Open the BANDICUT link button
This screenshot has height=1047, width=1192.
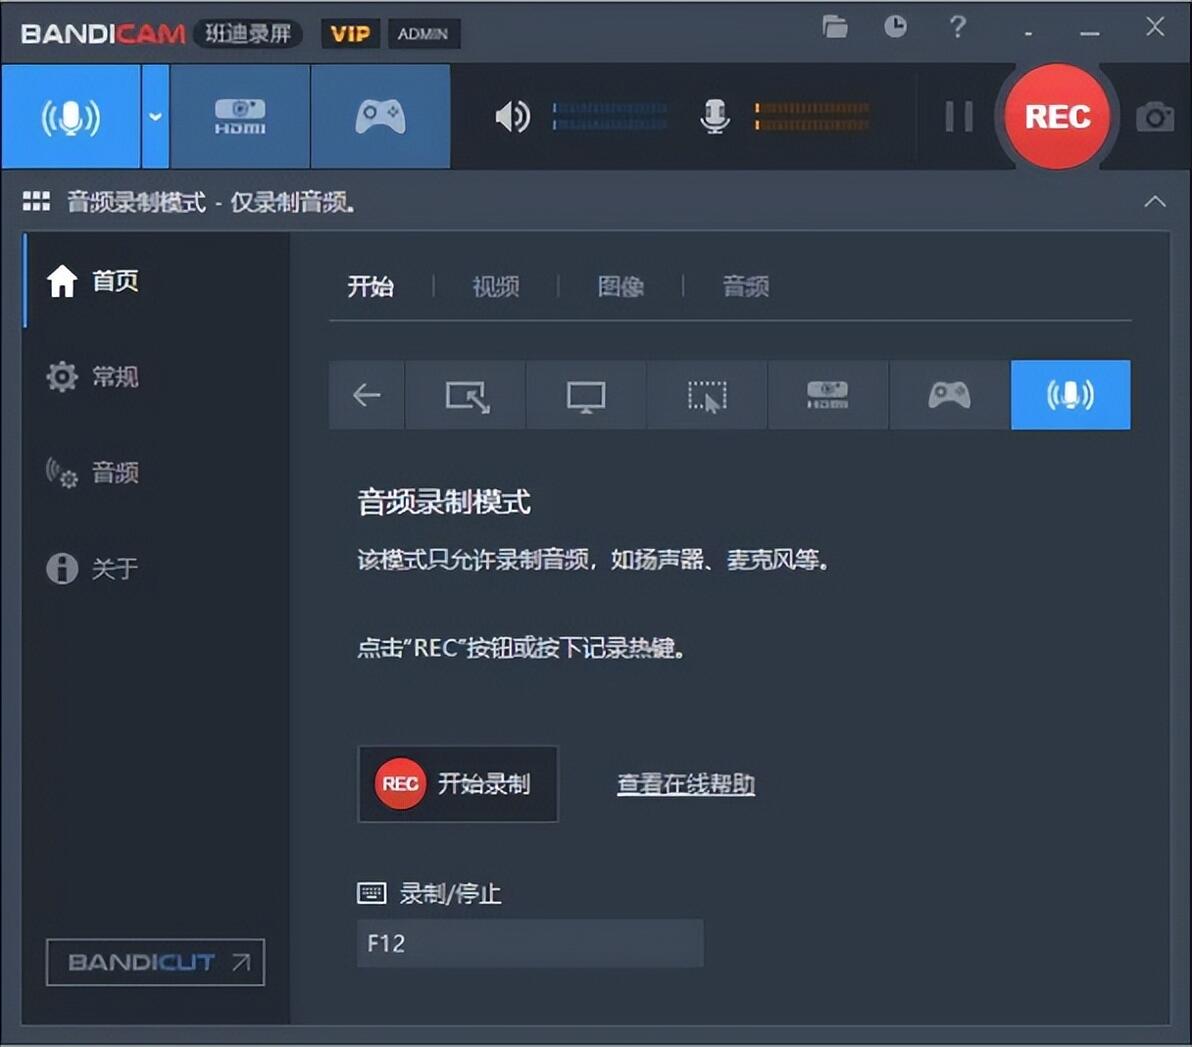[x=155, y=962]
